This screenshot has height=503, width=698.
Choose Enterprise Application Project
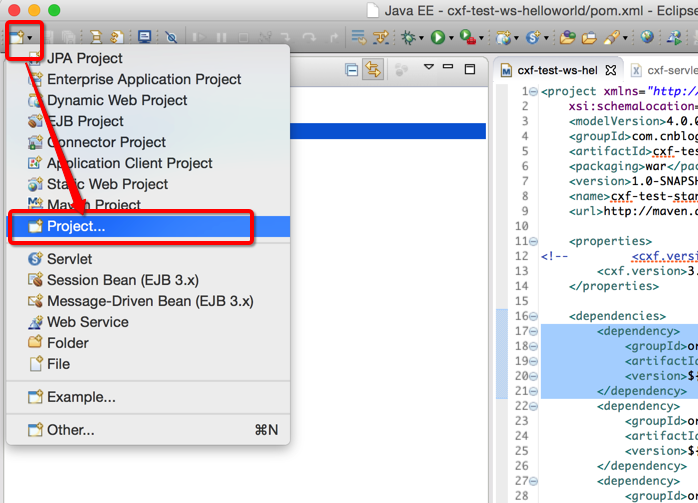pyautogui.click(x=148, y=79)
